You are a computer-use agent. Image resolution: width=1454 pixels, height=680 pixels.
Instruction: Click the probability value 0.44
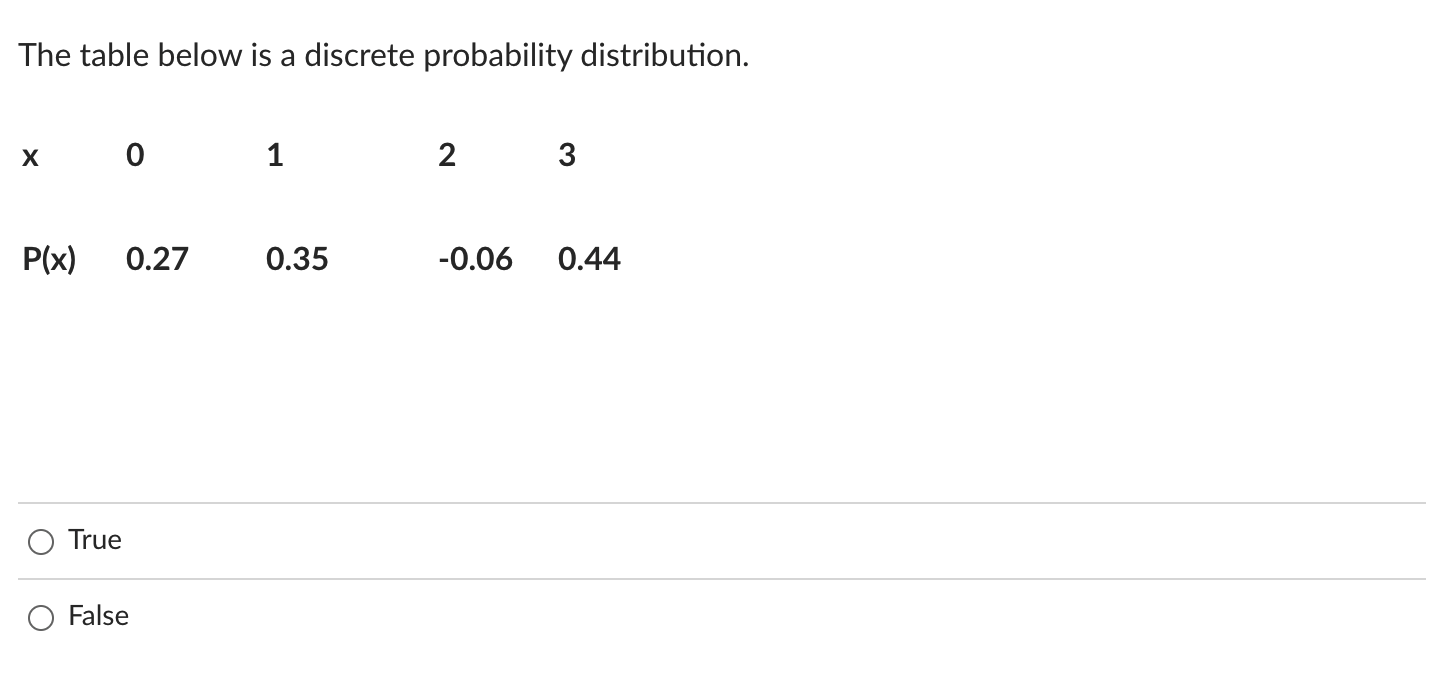(x=590, y=259)
